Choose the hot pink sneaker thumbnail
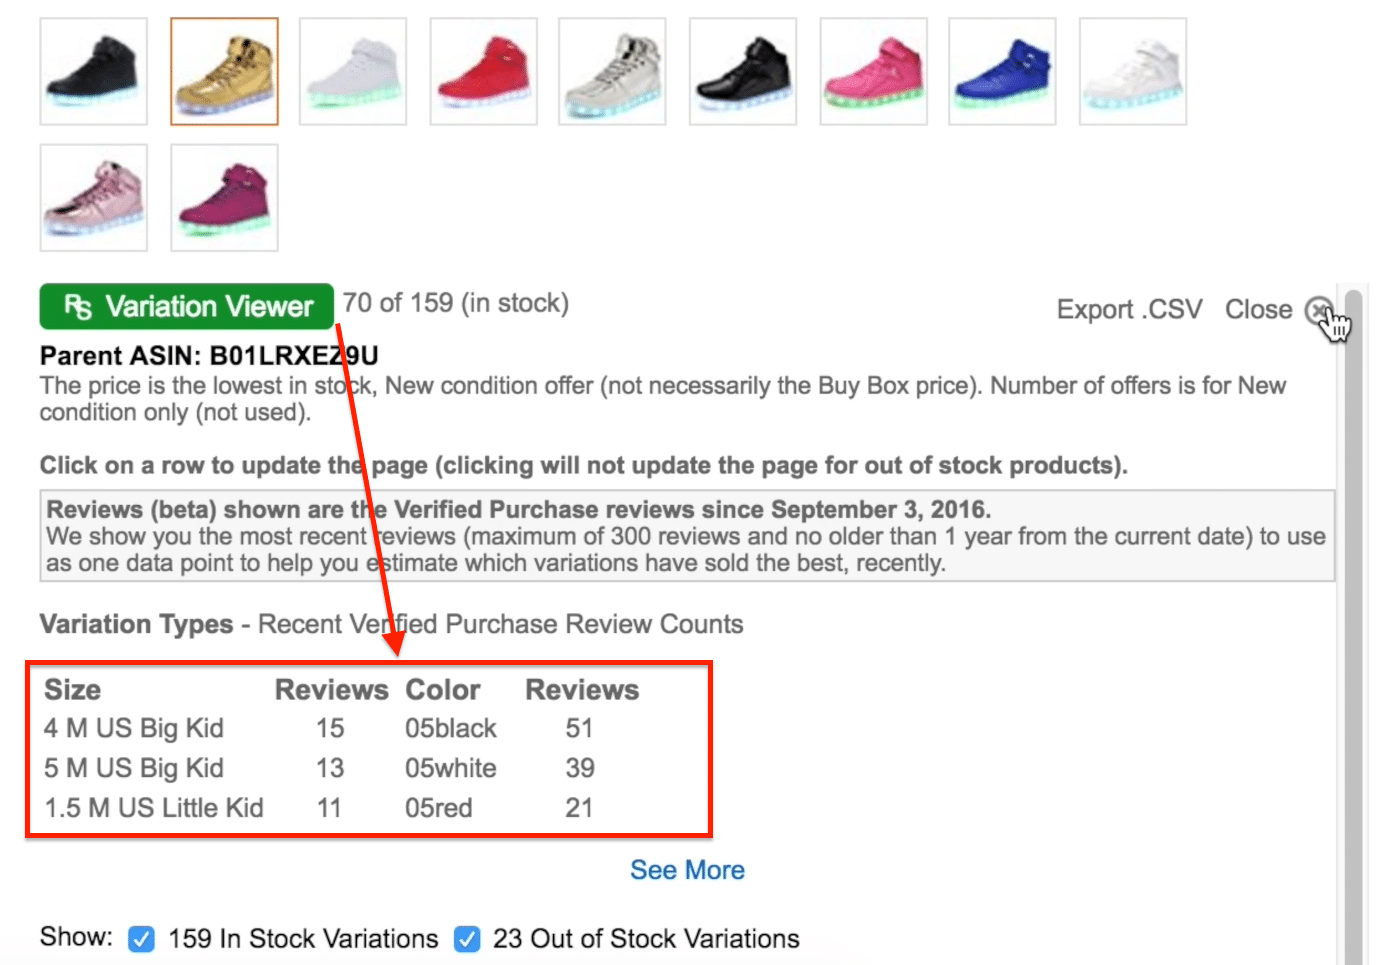 pos(873,71)
